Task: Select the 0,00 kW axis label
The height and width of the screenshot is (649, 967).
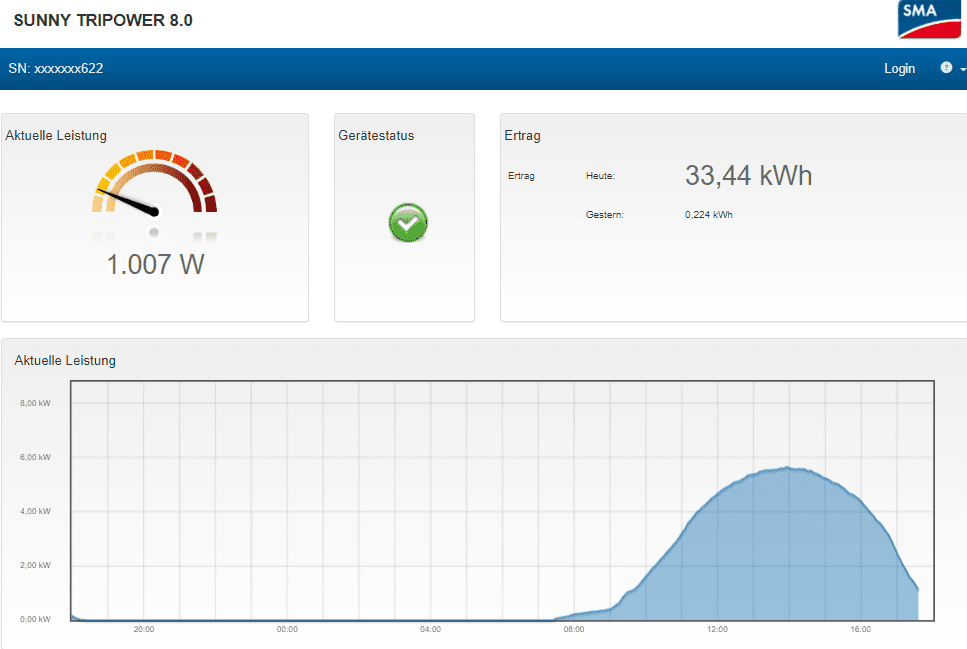Action: pyautogui.click(x=35, y=619)
